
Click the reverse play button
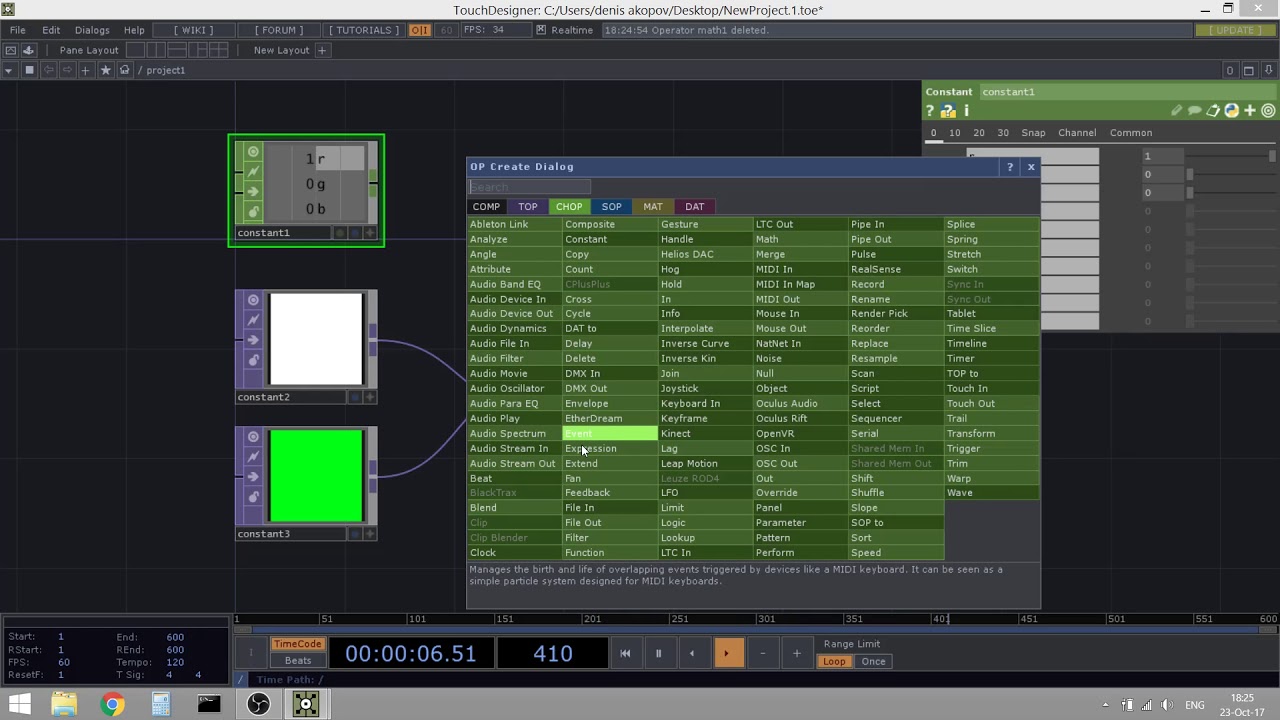point(692,654)
